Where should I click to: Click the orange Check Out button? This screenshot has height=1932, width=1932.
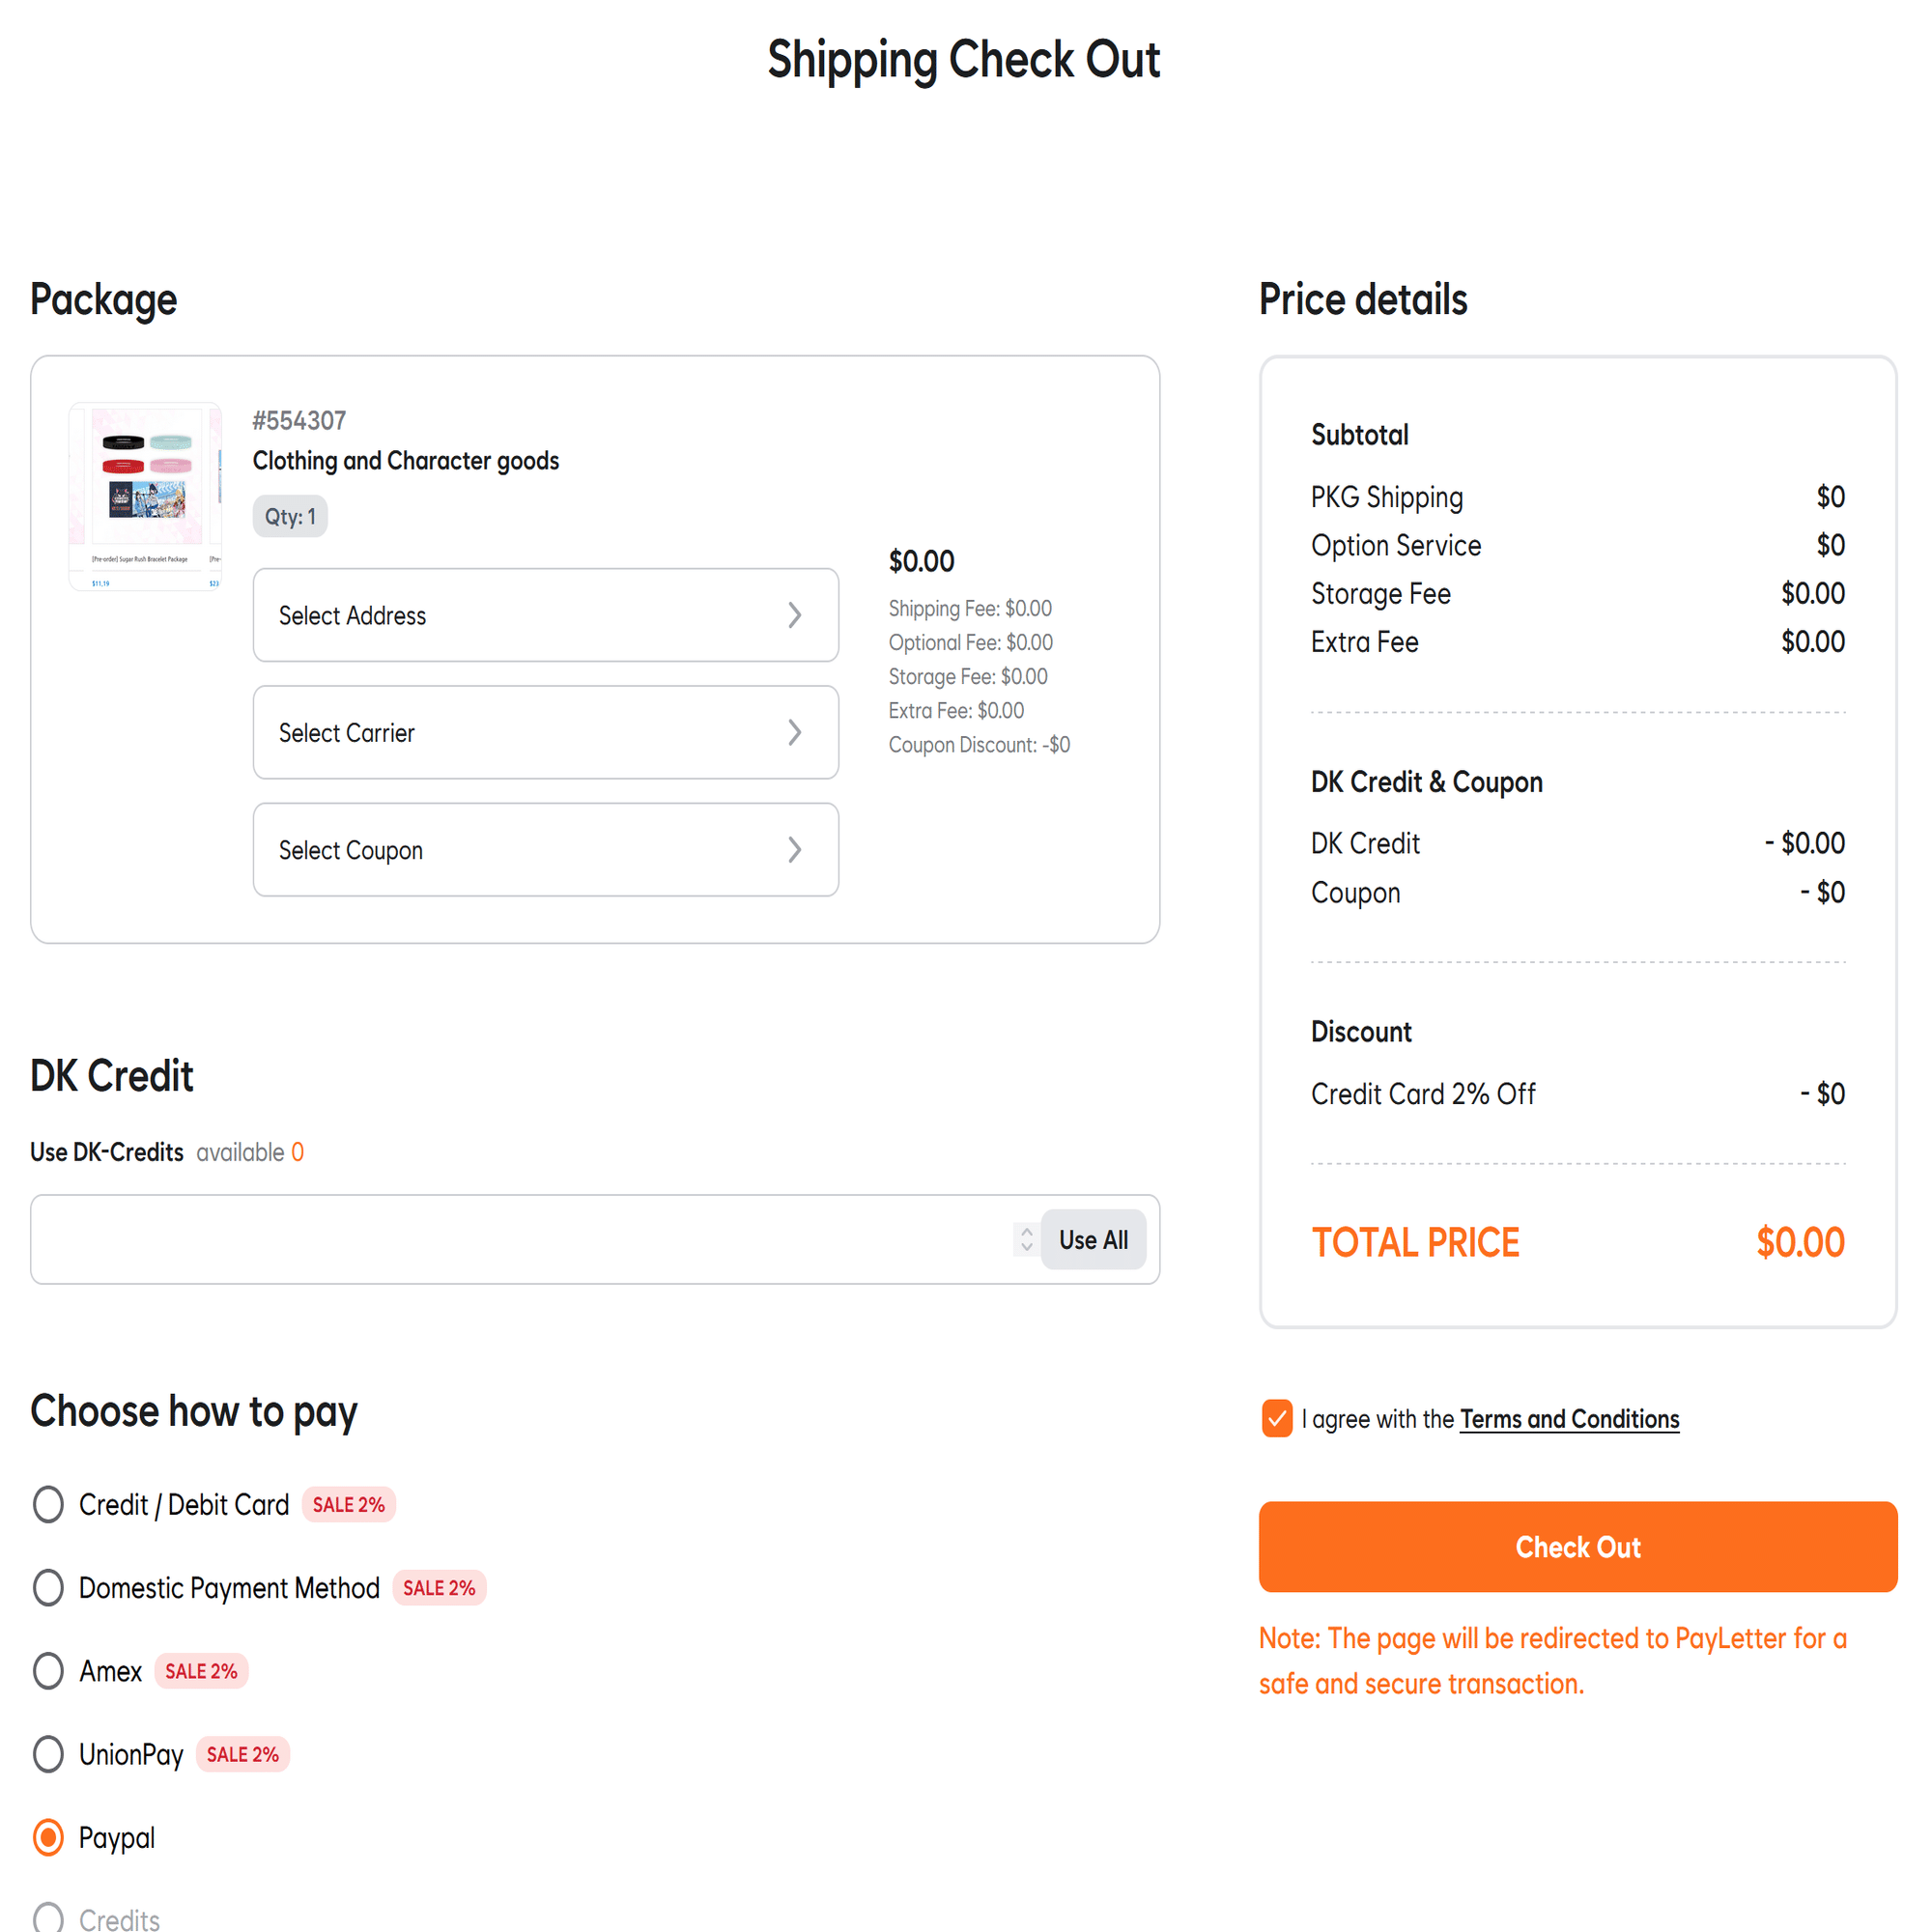(x=1577, y=1546)
